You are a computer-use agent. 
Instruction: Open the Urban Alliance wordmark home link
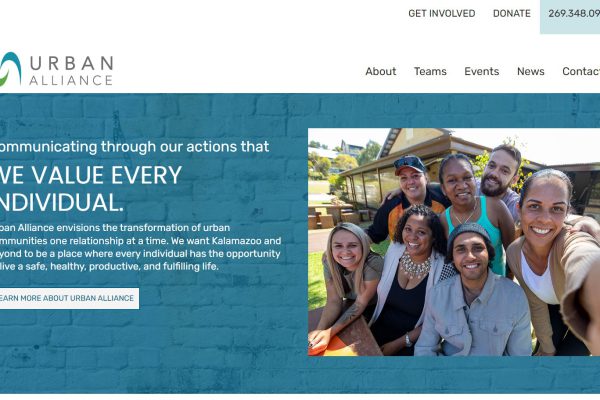pos(71,70)
